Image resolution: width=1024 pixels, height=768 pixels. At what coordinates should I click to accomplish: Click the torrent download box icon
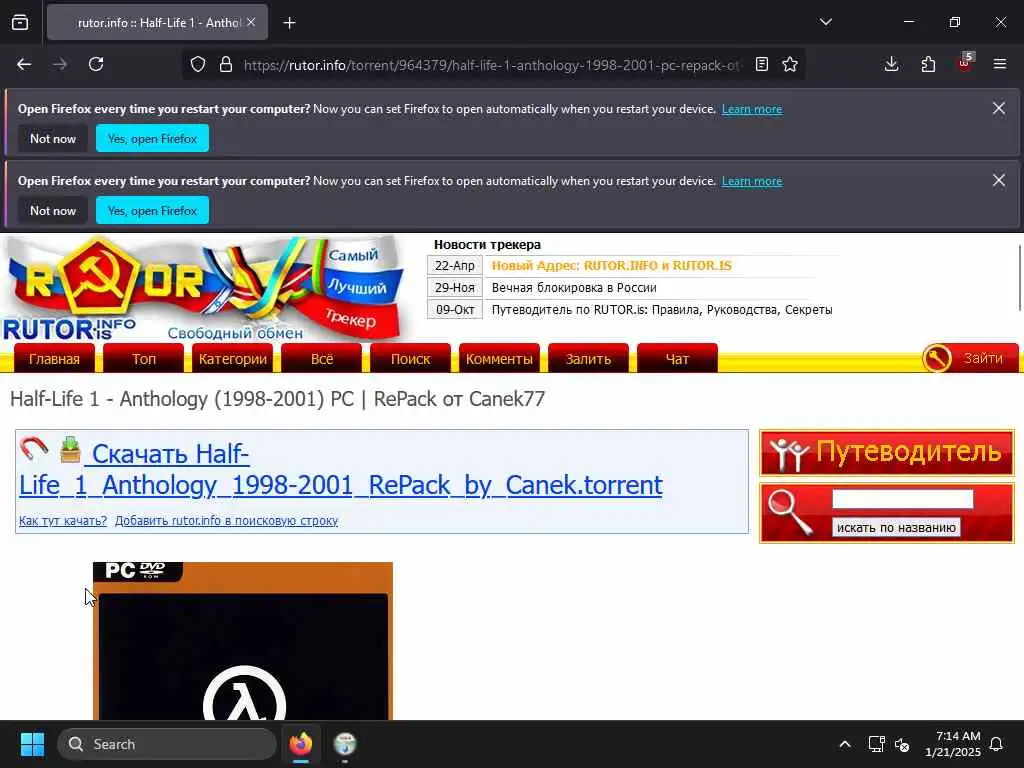71,449
